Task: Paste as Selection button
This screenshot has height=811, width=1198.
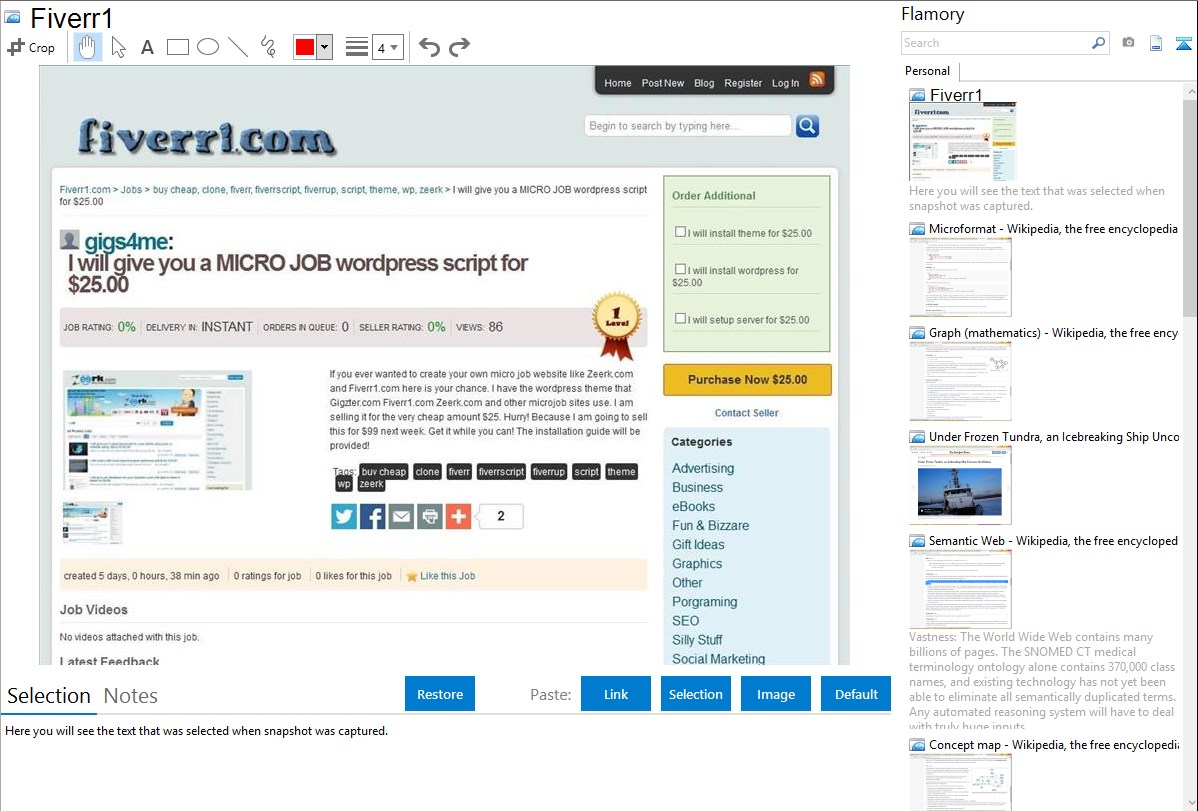Action: point(695,694)
